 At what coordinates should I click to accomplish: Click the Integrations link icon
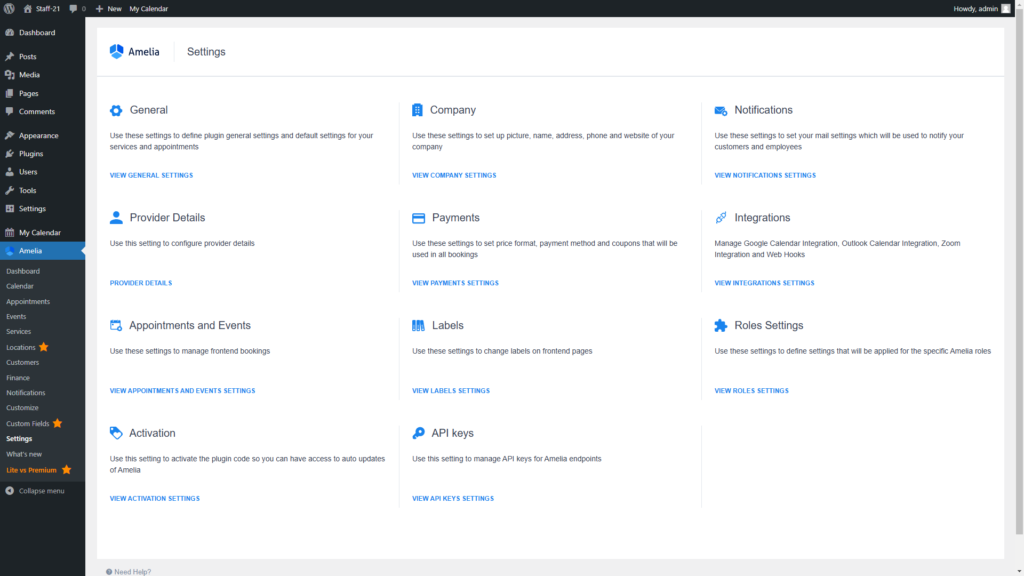pos(721,218)
